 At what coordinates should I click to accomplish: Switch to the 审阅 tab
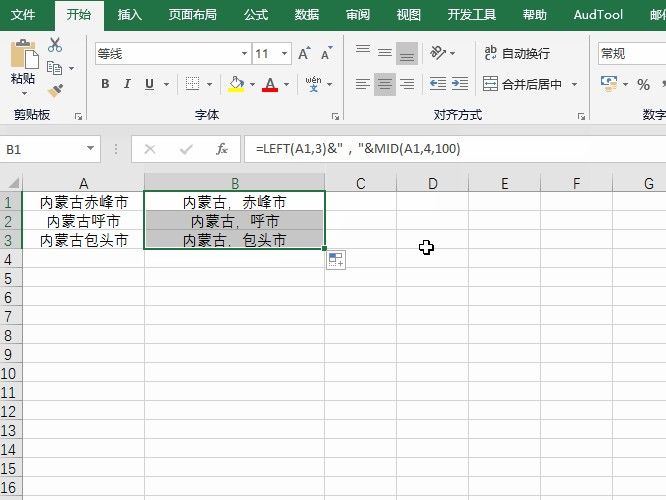pyautogui.click(x=358, y=15)
